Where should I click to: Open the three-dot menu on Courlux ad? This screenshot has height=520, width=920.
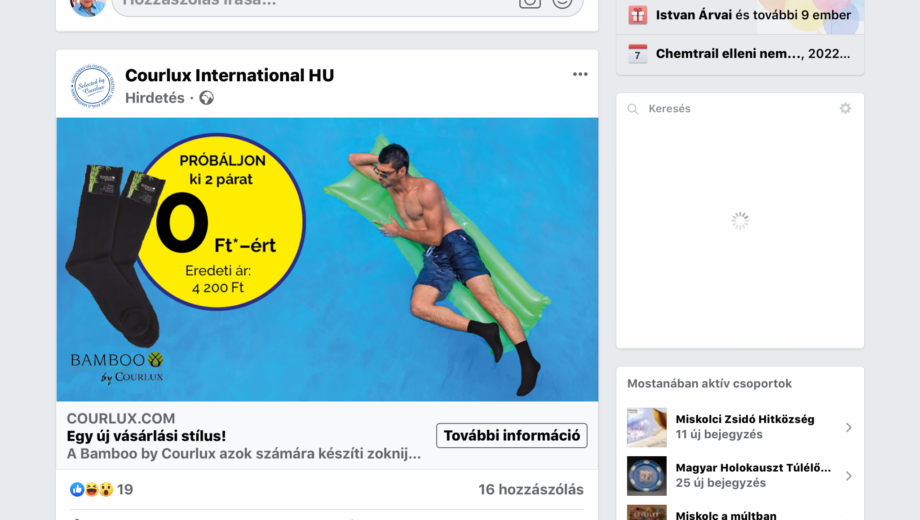point(580,74)
